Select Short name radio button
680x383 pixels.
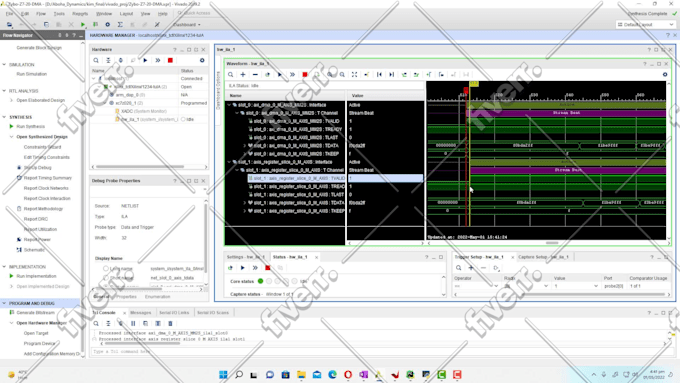106,278
